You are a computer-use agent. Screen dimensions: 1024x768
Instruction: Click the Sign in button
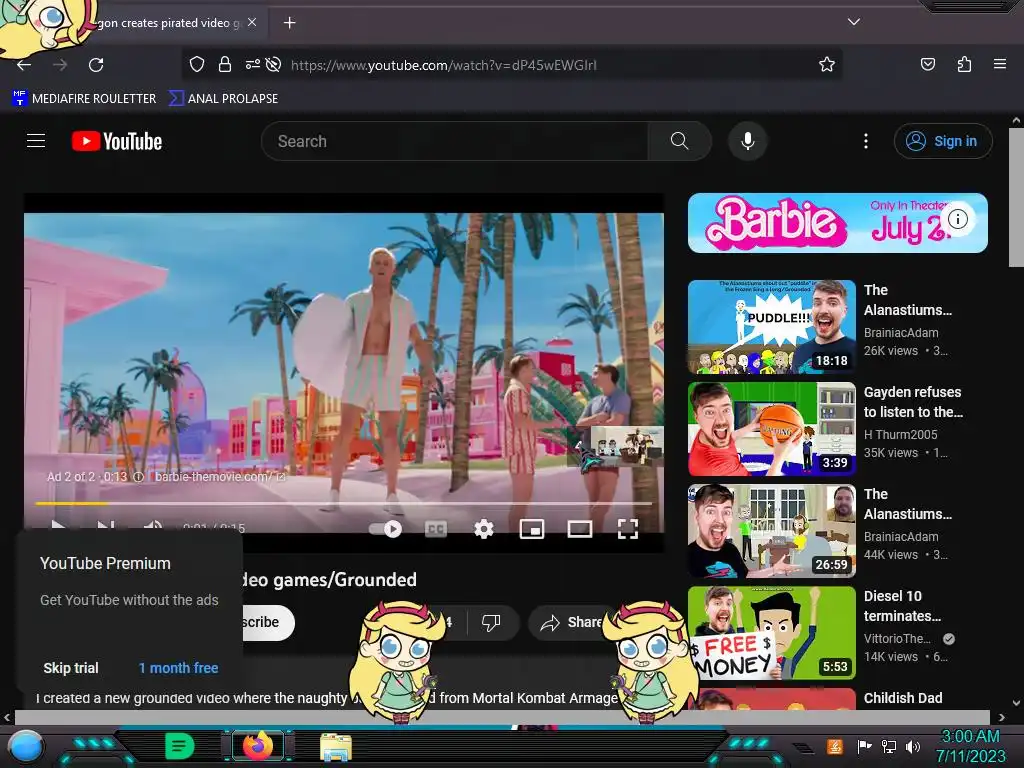[x=943, y=141]
